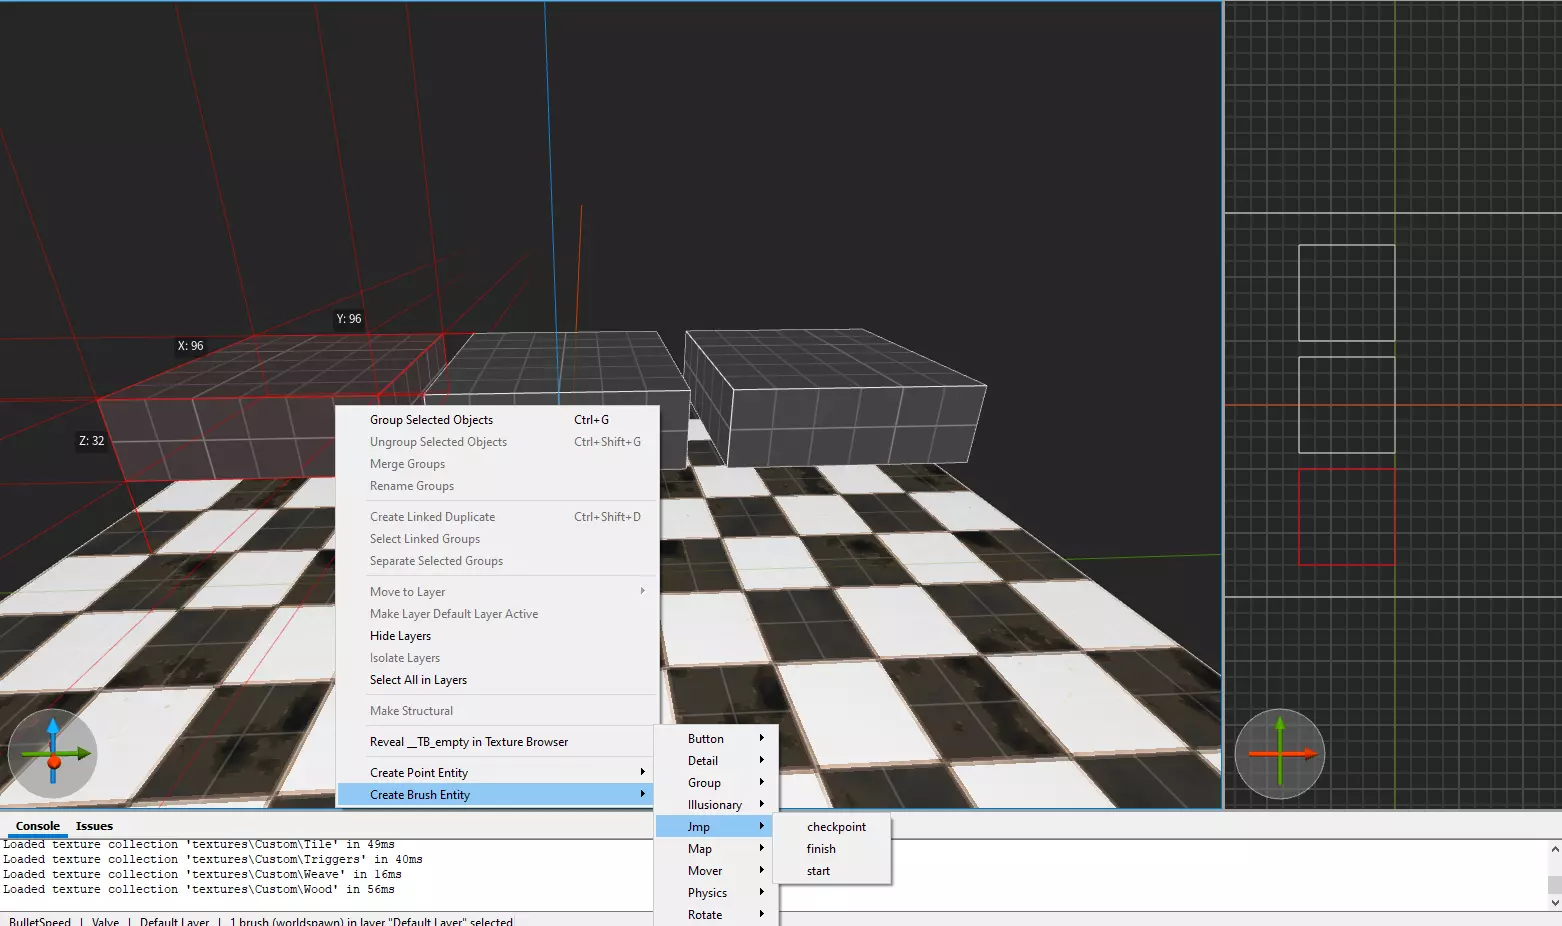Click Group Selected Objects
This screenshot has height=926, width=1562.
[431, 420]
